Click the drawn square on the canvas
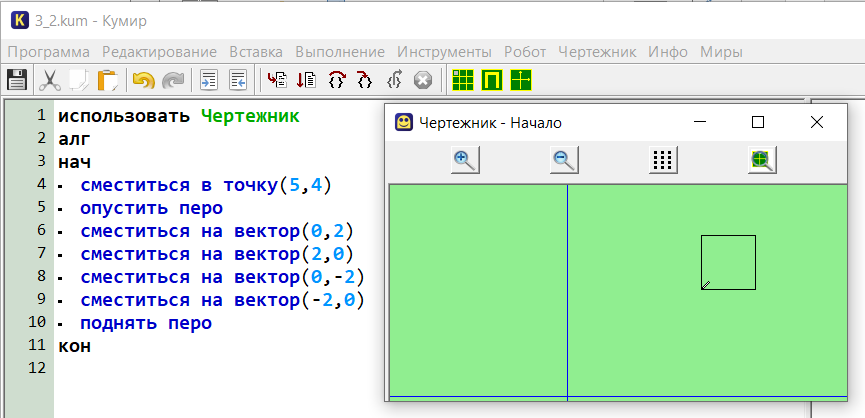 pos(728,262)
